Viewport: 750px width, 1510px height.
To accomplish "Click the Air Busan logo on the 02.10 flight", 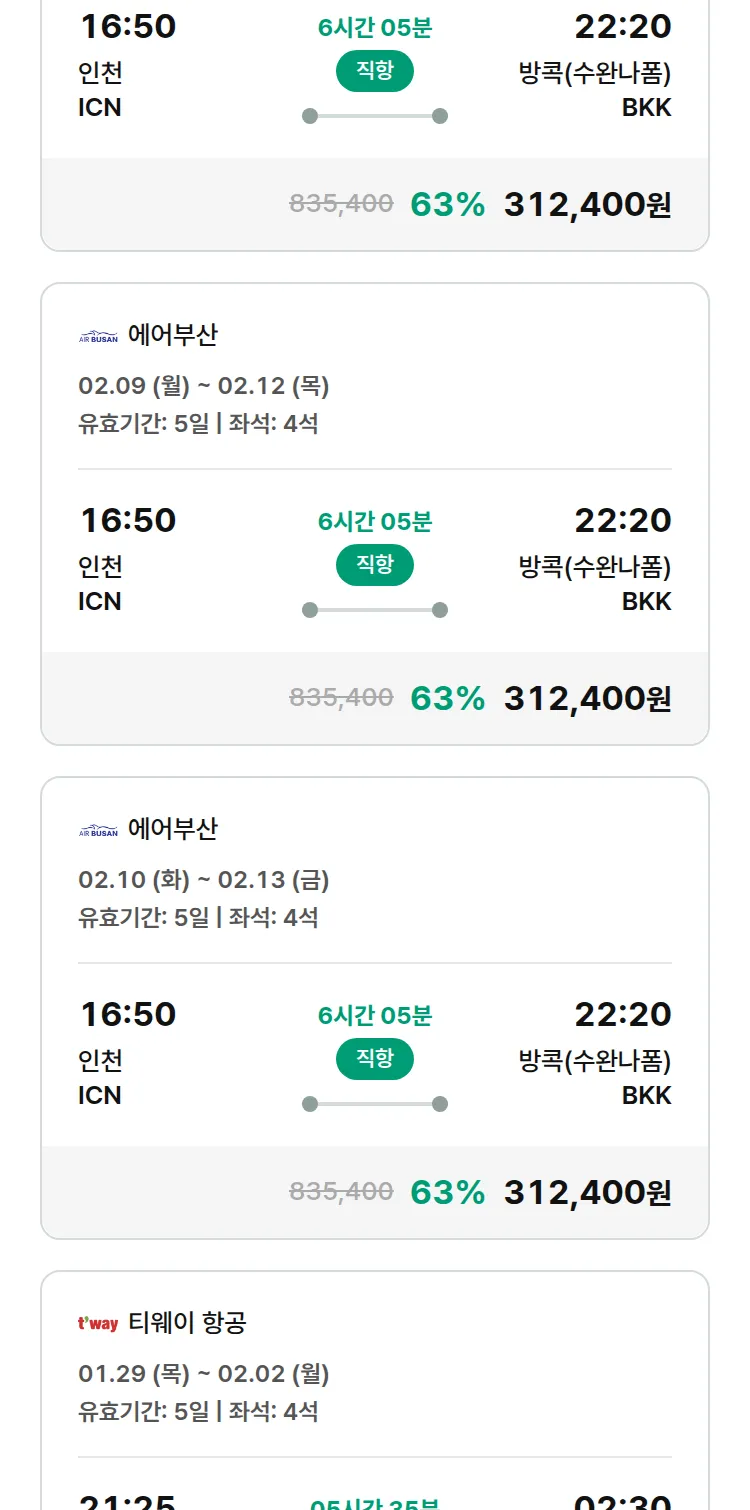I will click(x=98, y=830).
